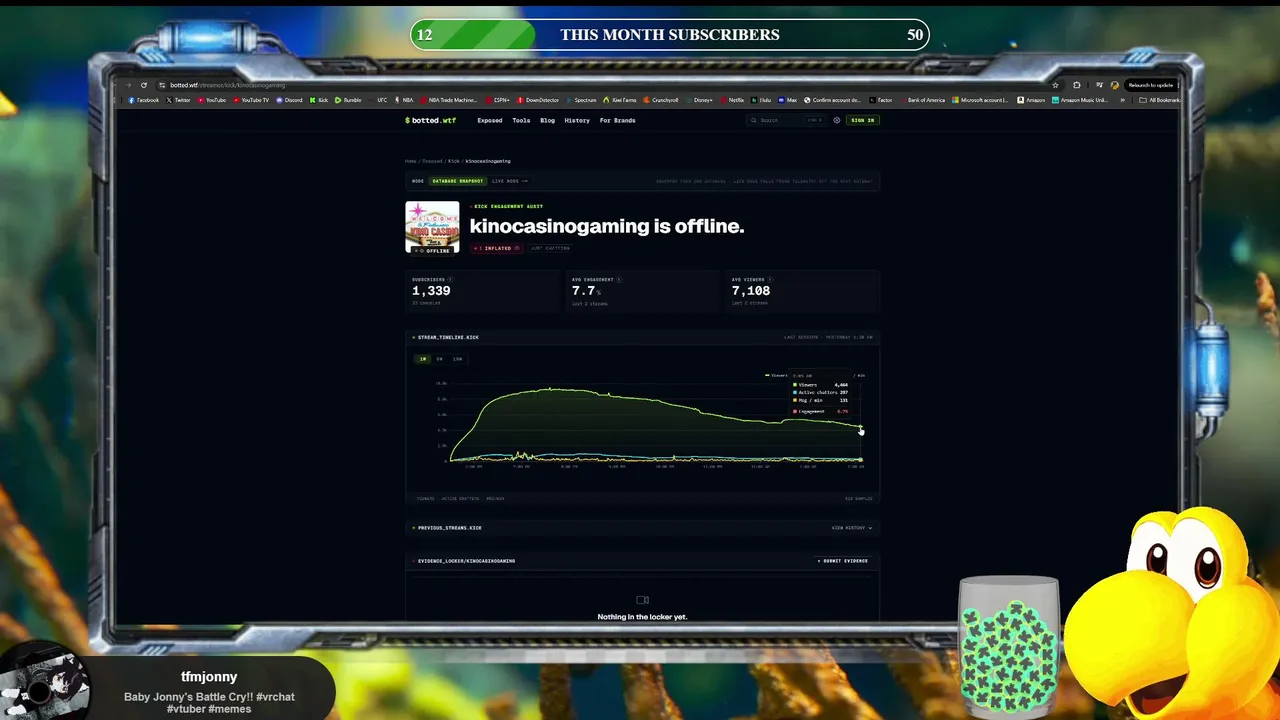This screenshot has width=1280, height=720.
Task: Switch to Live Mode
Action: (509, 181)
